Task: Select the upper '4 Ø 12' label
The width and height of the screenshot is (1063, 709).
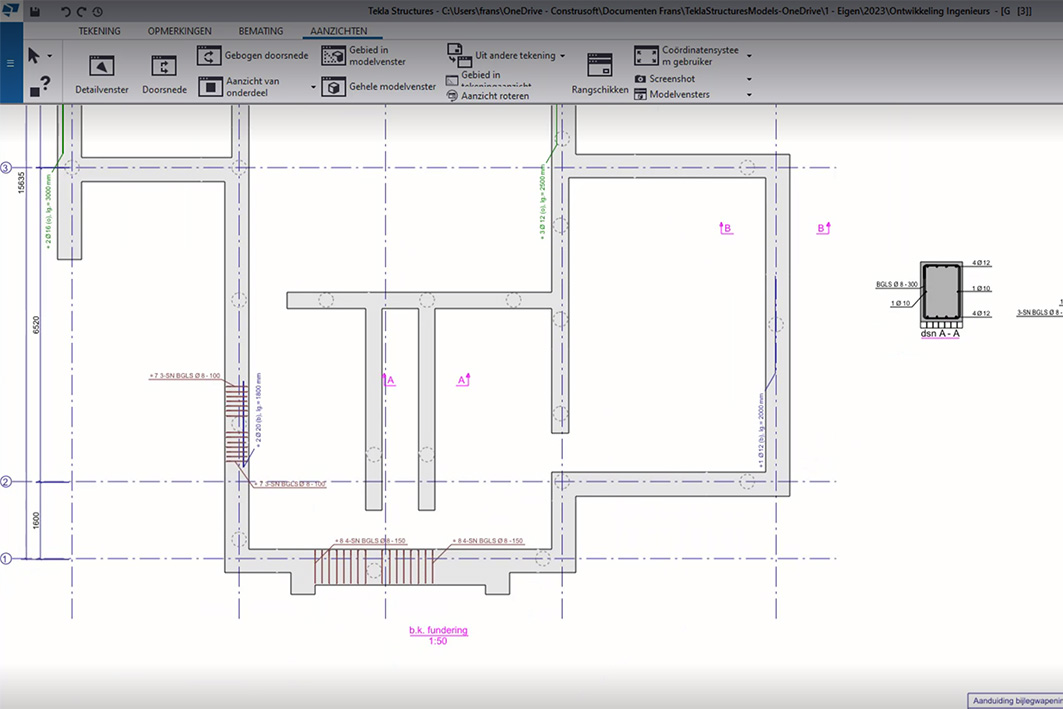Action: click(981, 263)
